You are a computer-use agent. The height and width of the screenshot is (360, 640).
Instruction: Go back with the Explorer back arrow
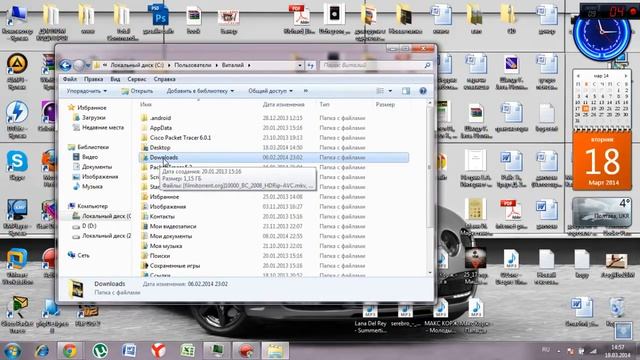click(x=66, y=65)
